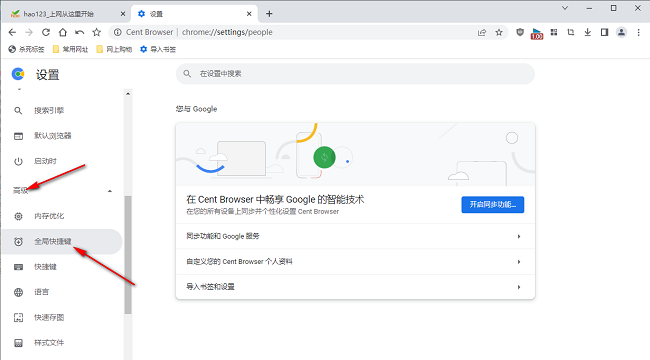Open 自定义您的 Cent Browser 个人资料 row

tap(355, 262)
